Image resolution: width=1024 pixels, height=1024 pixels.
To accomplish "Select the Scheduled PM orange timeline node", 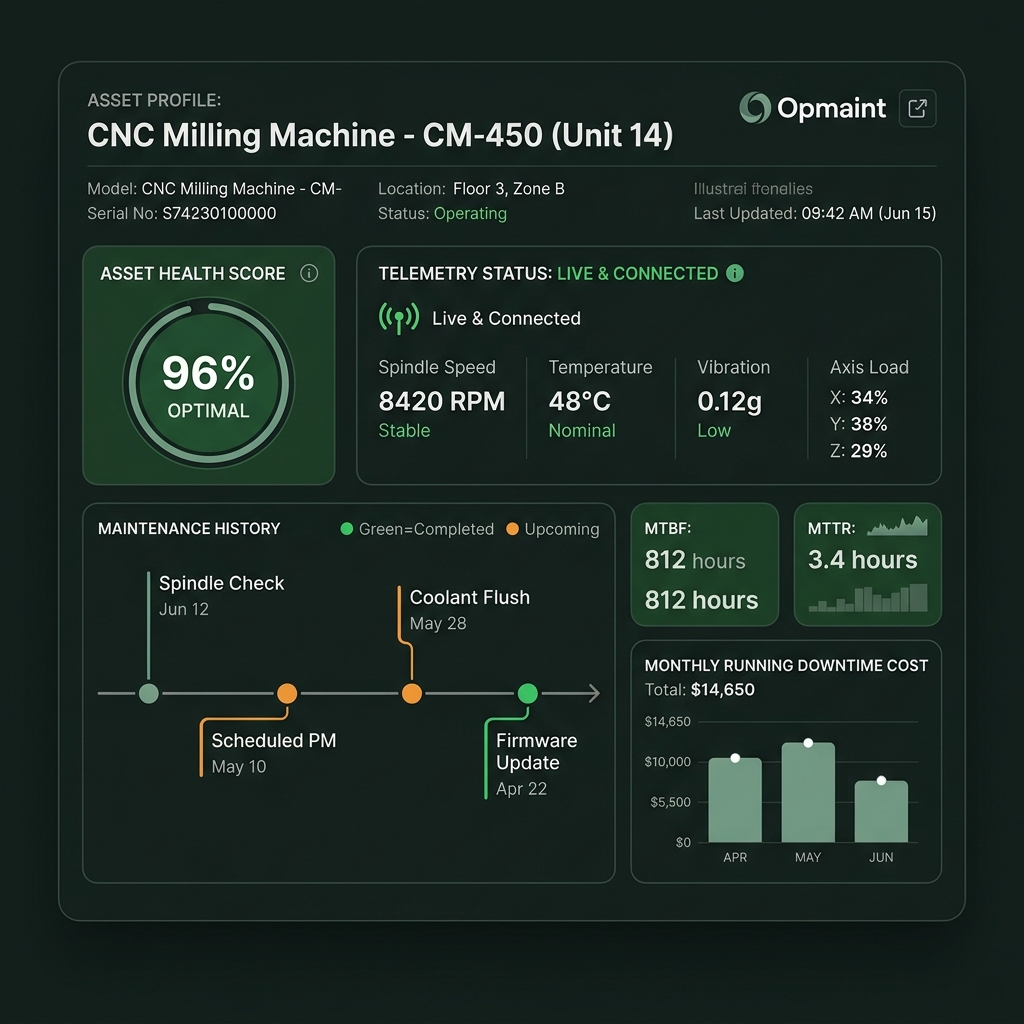I will point(287,693).
